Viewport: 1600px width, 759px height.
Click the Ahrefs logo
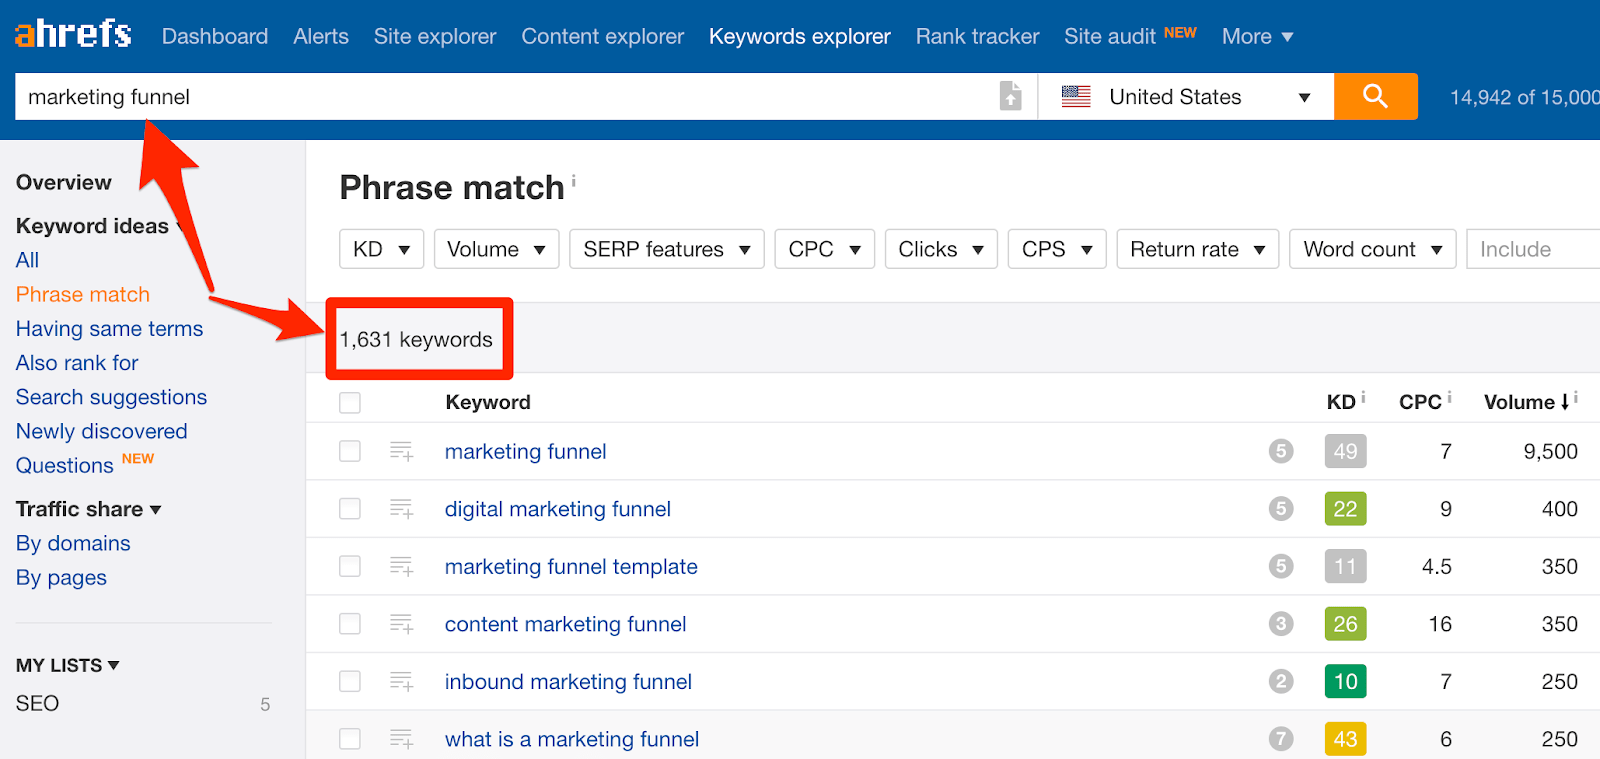pos(73,33)
